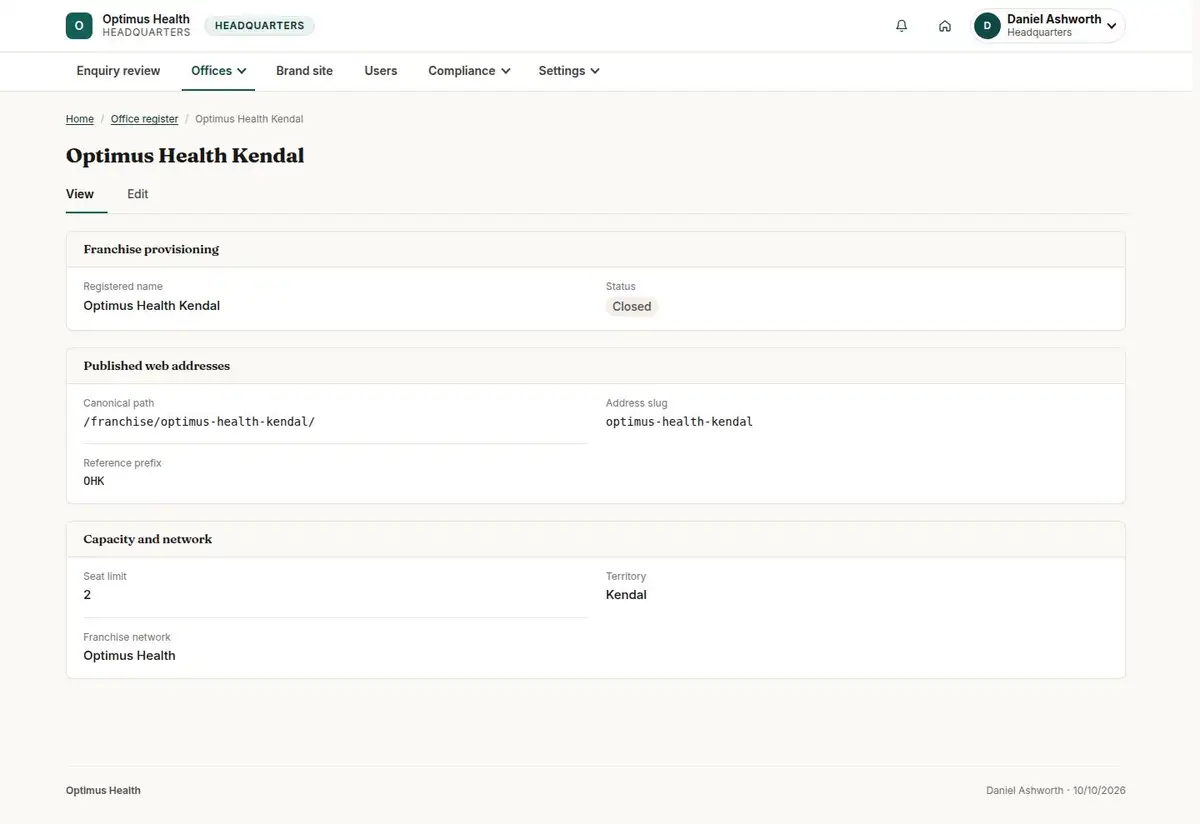This screenshot has width=1200, height=824.
Task: Click the footer Daniel Ashworth date stamp
Action: (1056, 790)
